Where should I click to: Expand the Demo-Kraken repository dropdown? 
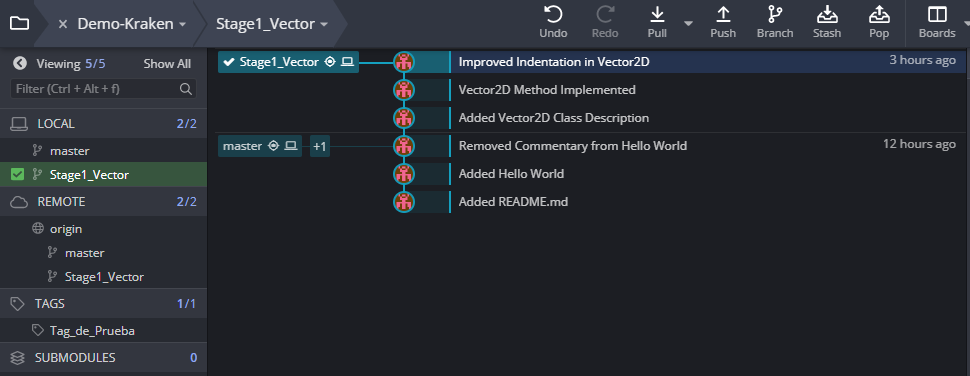coord(182,25)
